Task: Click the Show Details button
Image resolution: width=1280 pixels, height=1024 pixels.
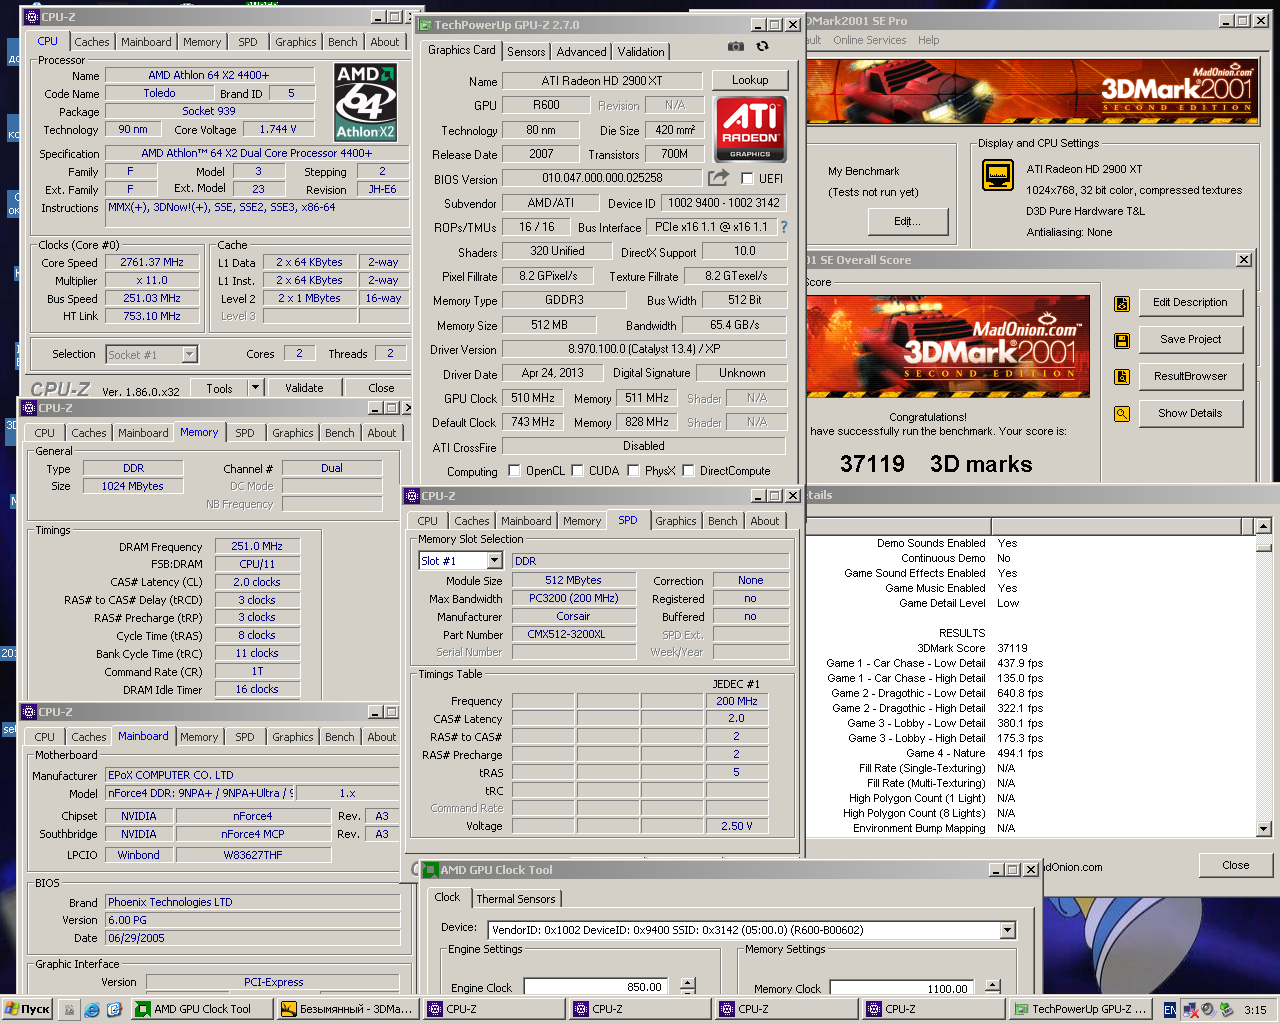Action: tap(1190, 413)
